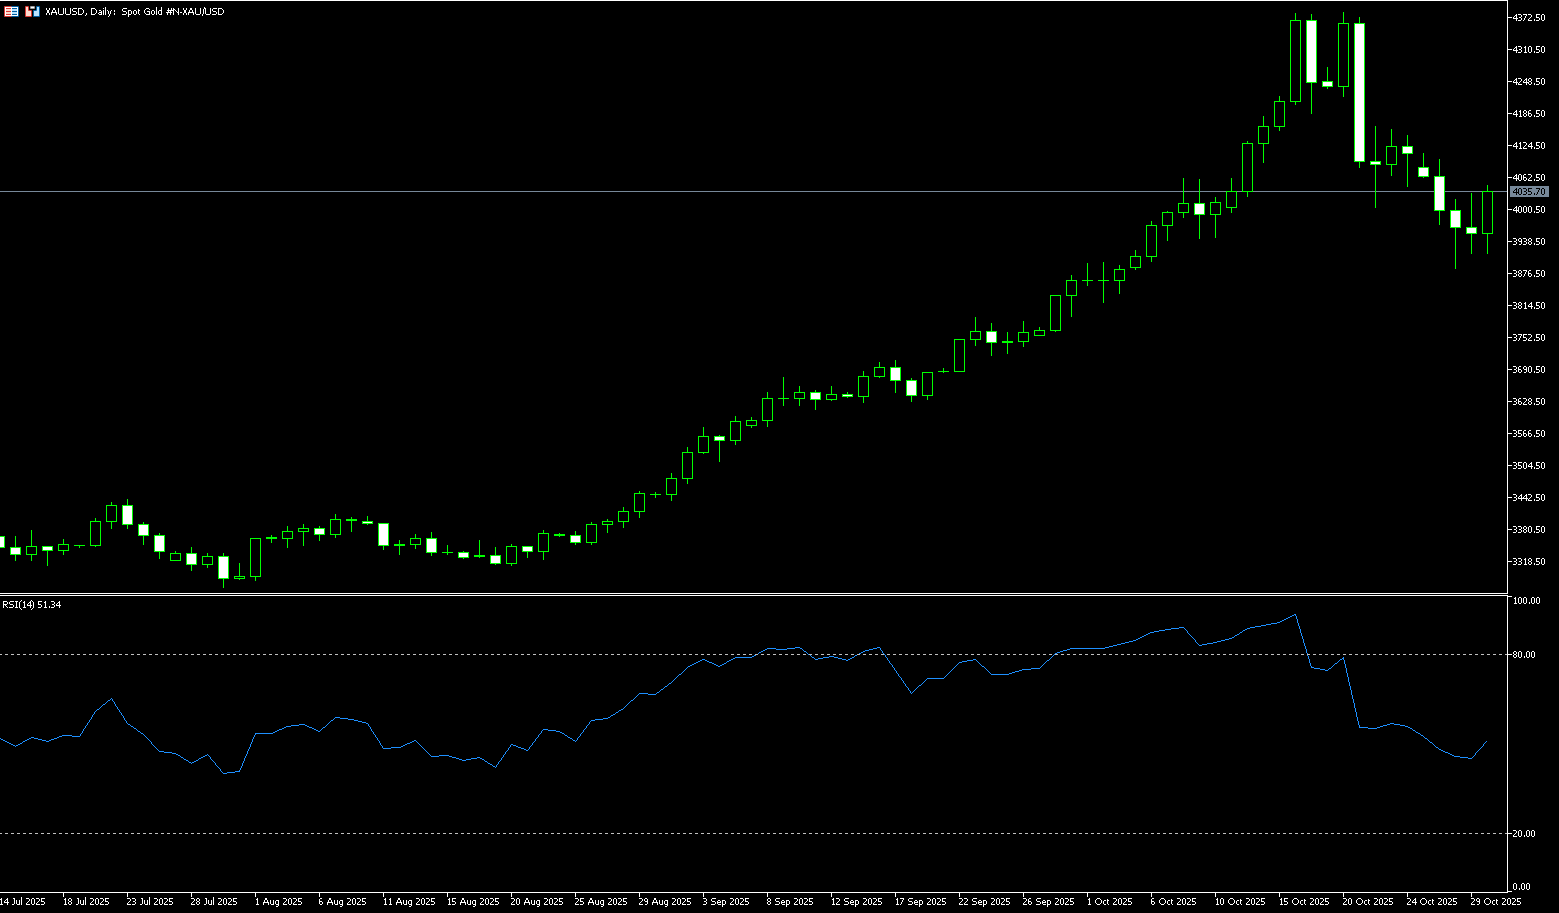Select the 20 Oct 2025 date label
Viewport: 1559px width, 913px height.
1368,902
